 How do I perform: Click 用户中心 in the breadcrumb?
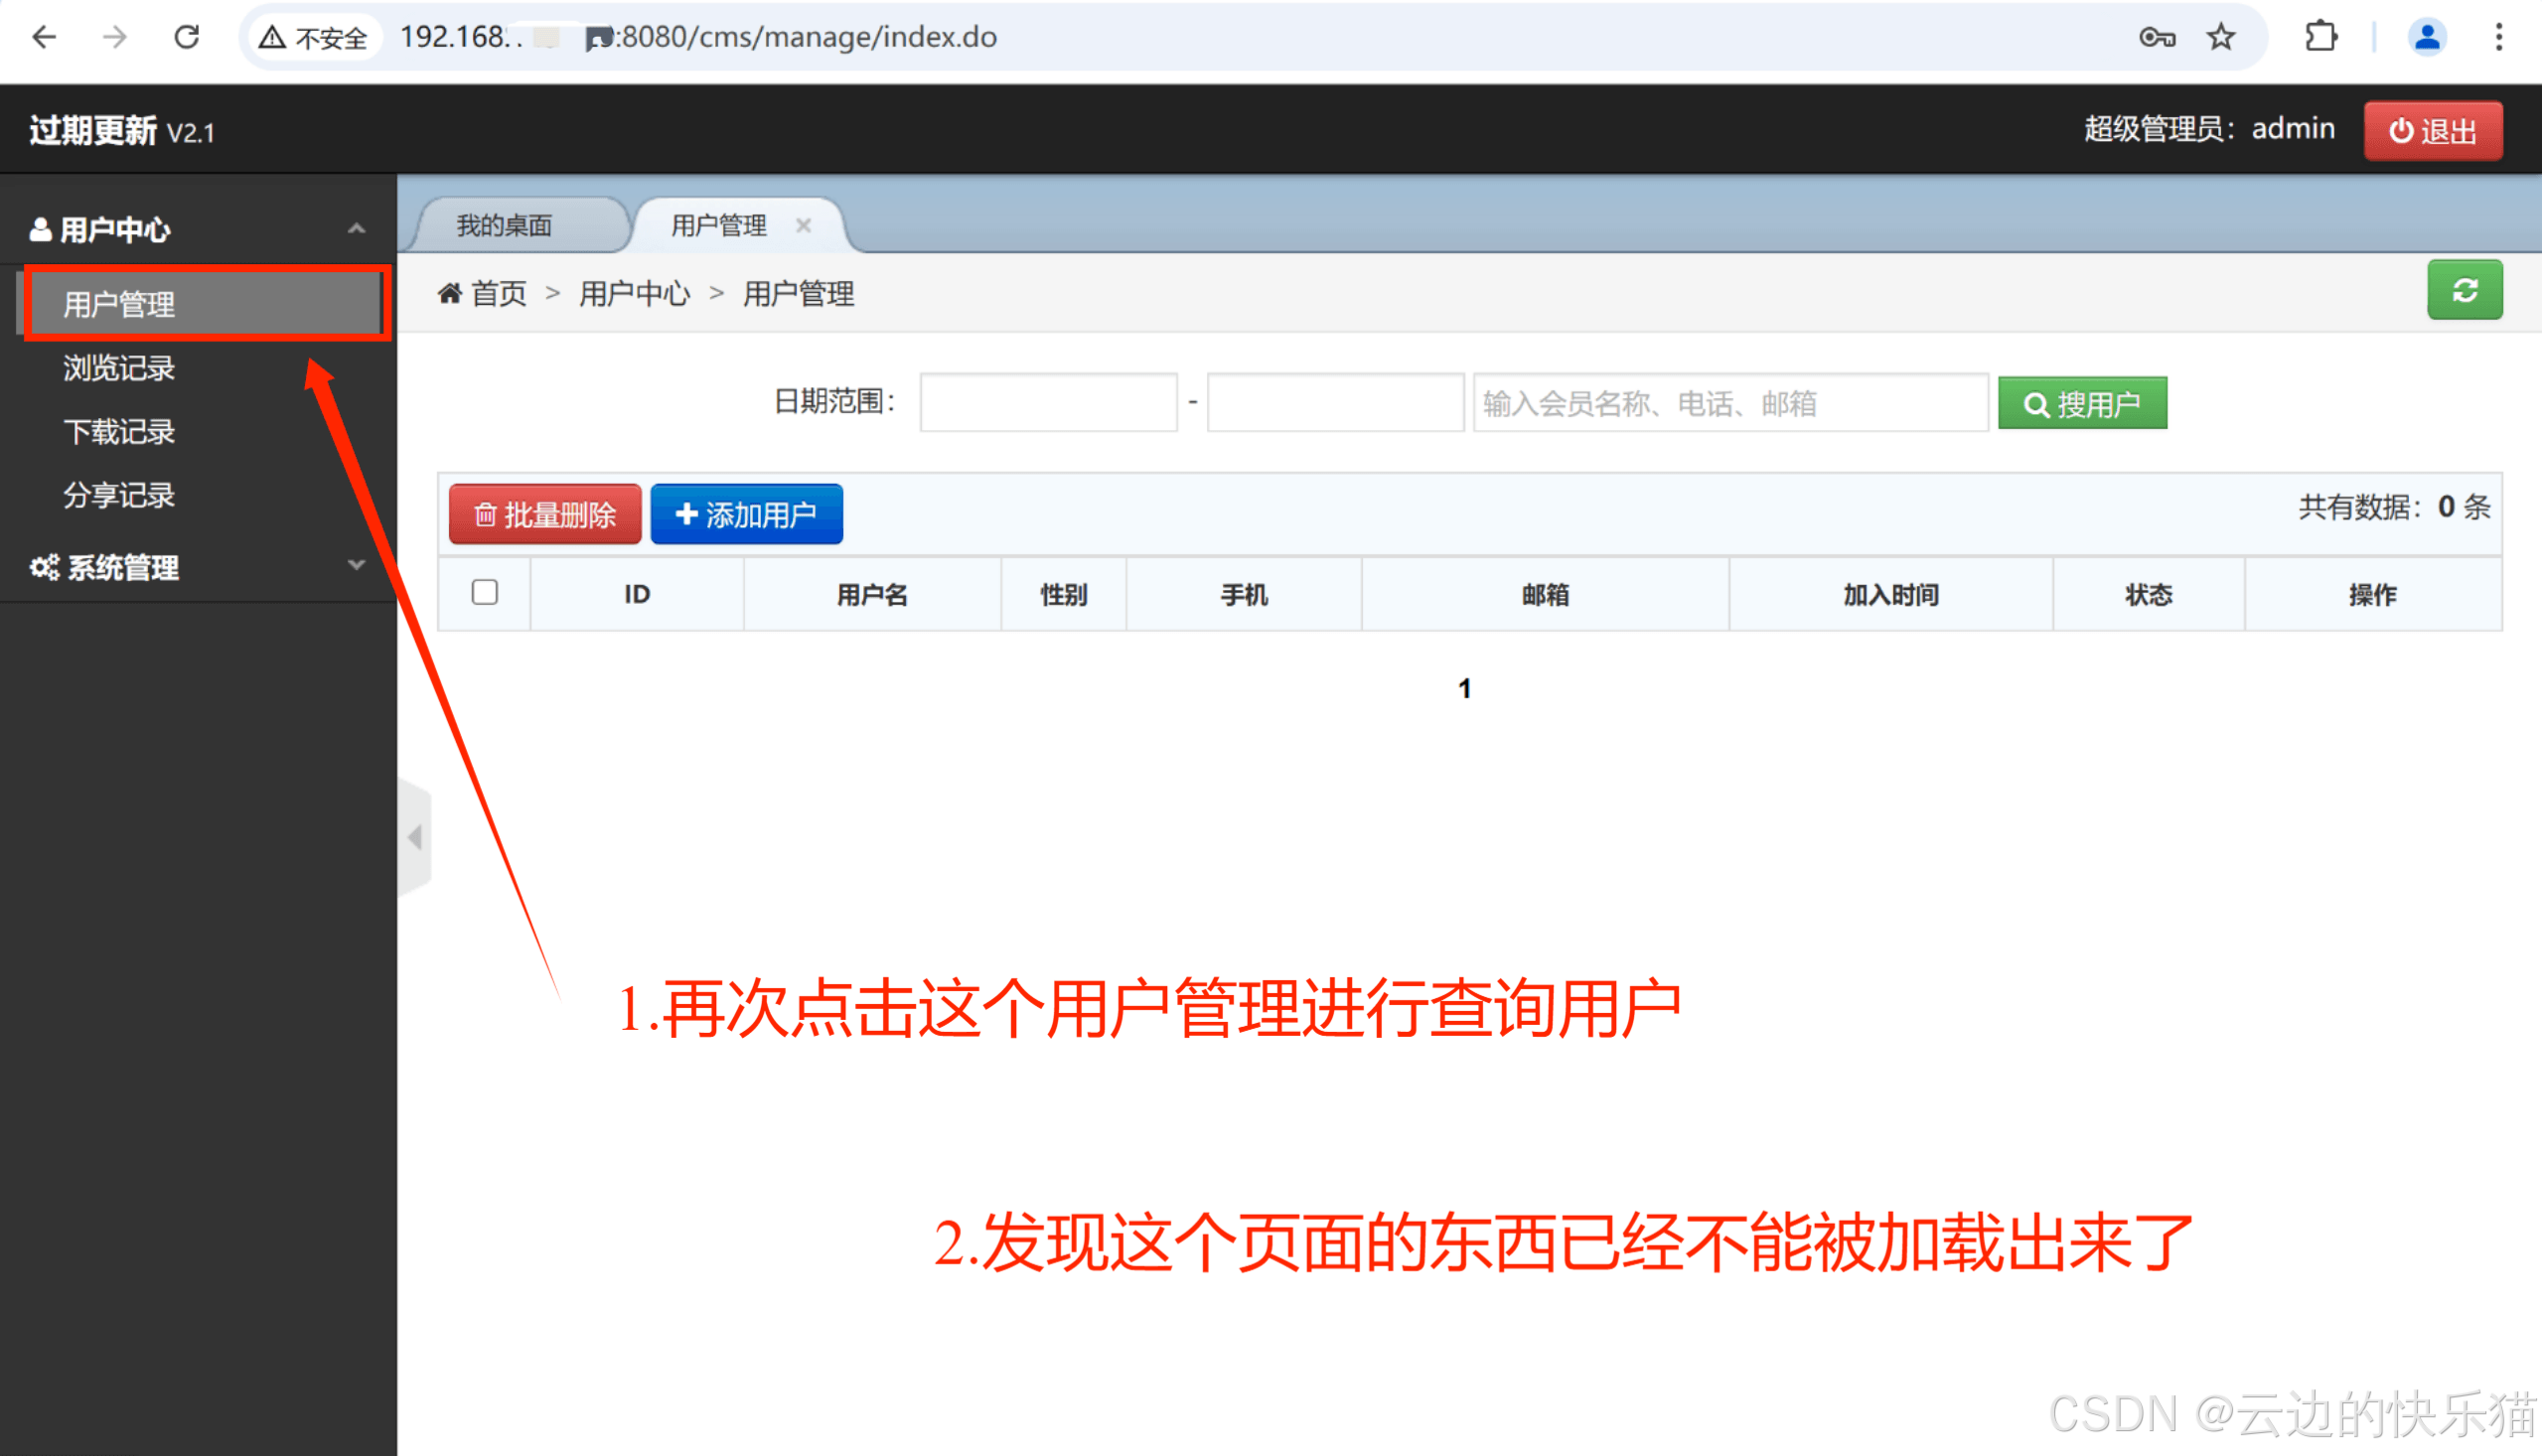pos(634,293)
